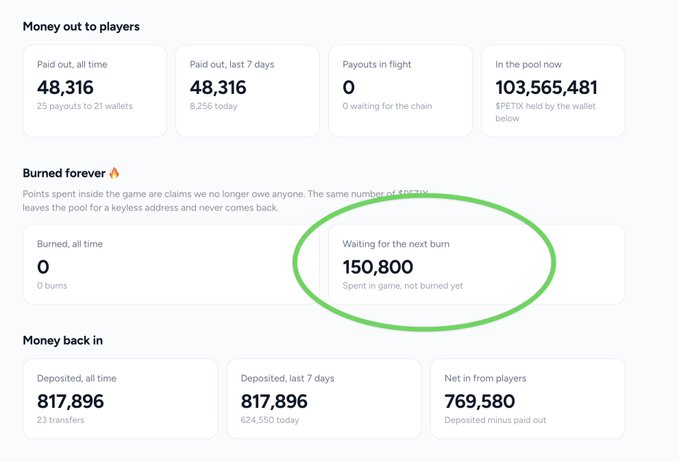Click the "Spent in game, not burned yet" note

pyautogui.click(x=403, y=286)
